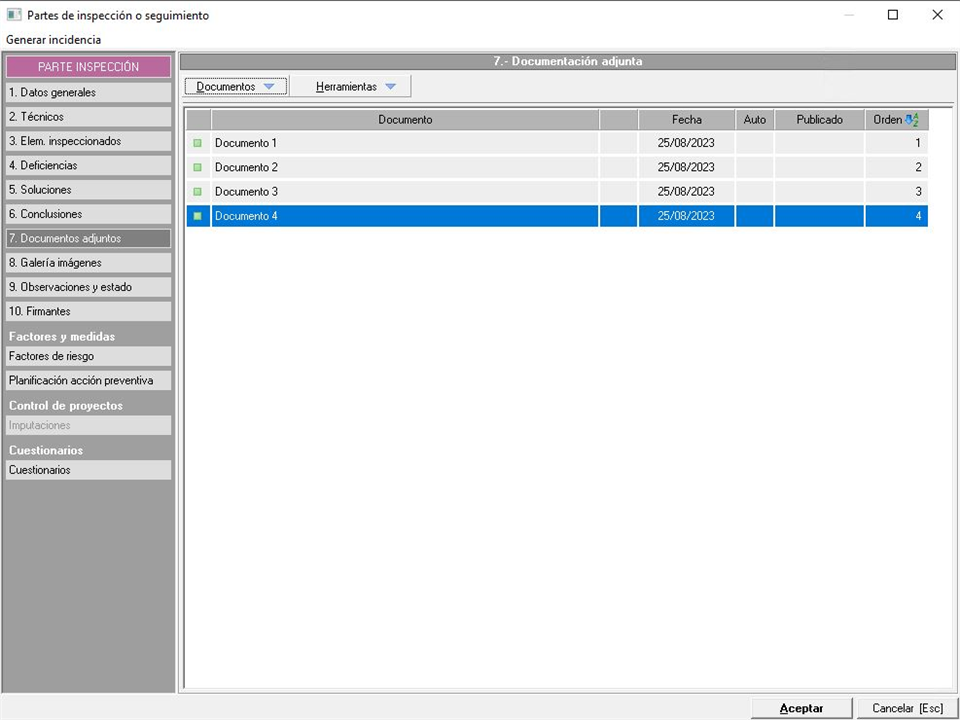Click the status icon of selected Documento 4
The height and width of the screenshot is (720, 960).
197,216
